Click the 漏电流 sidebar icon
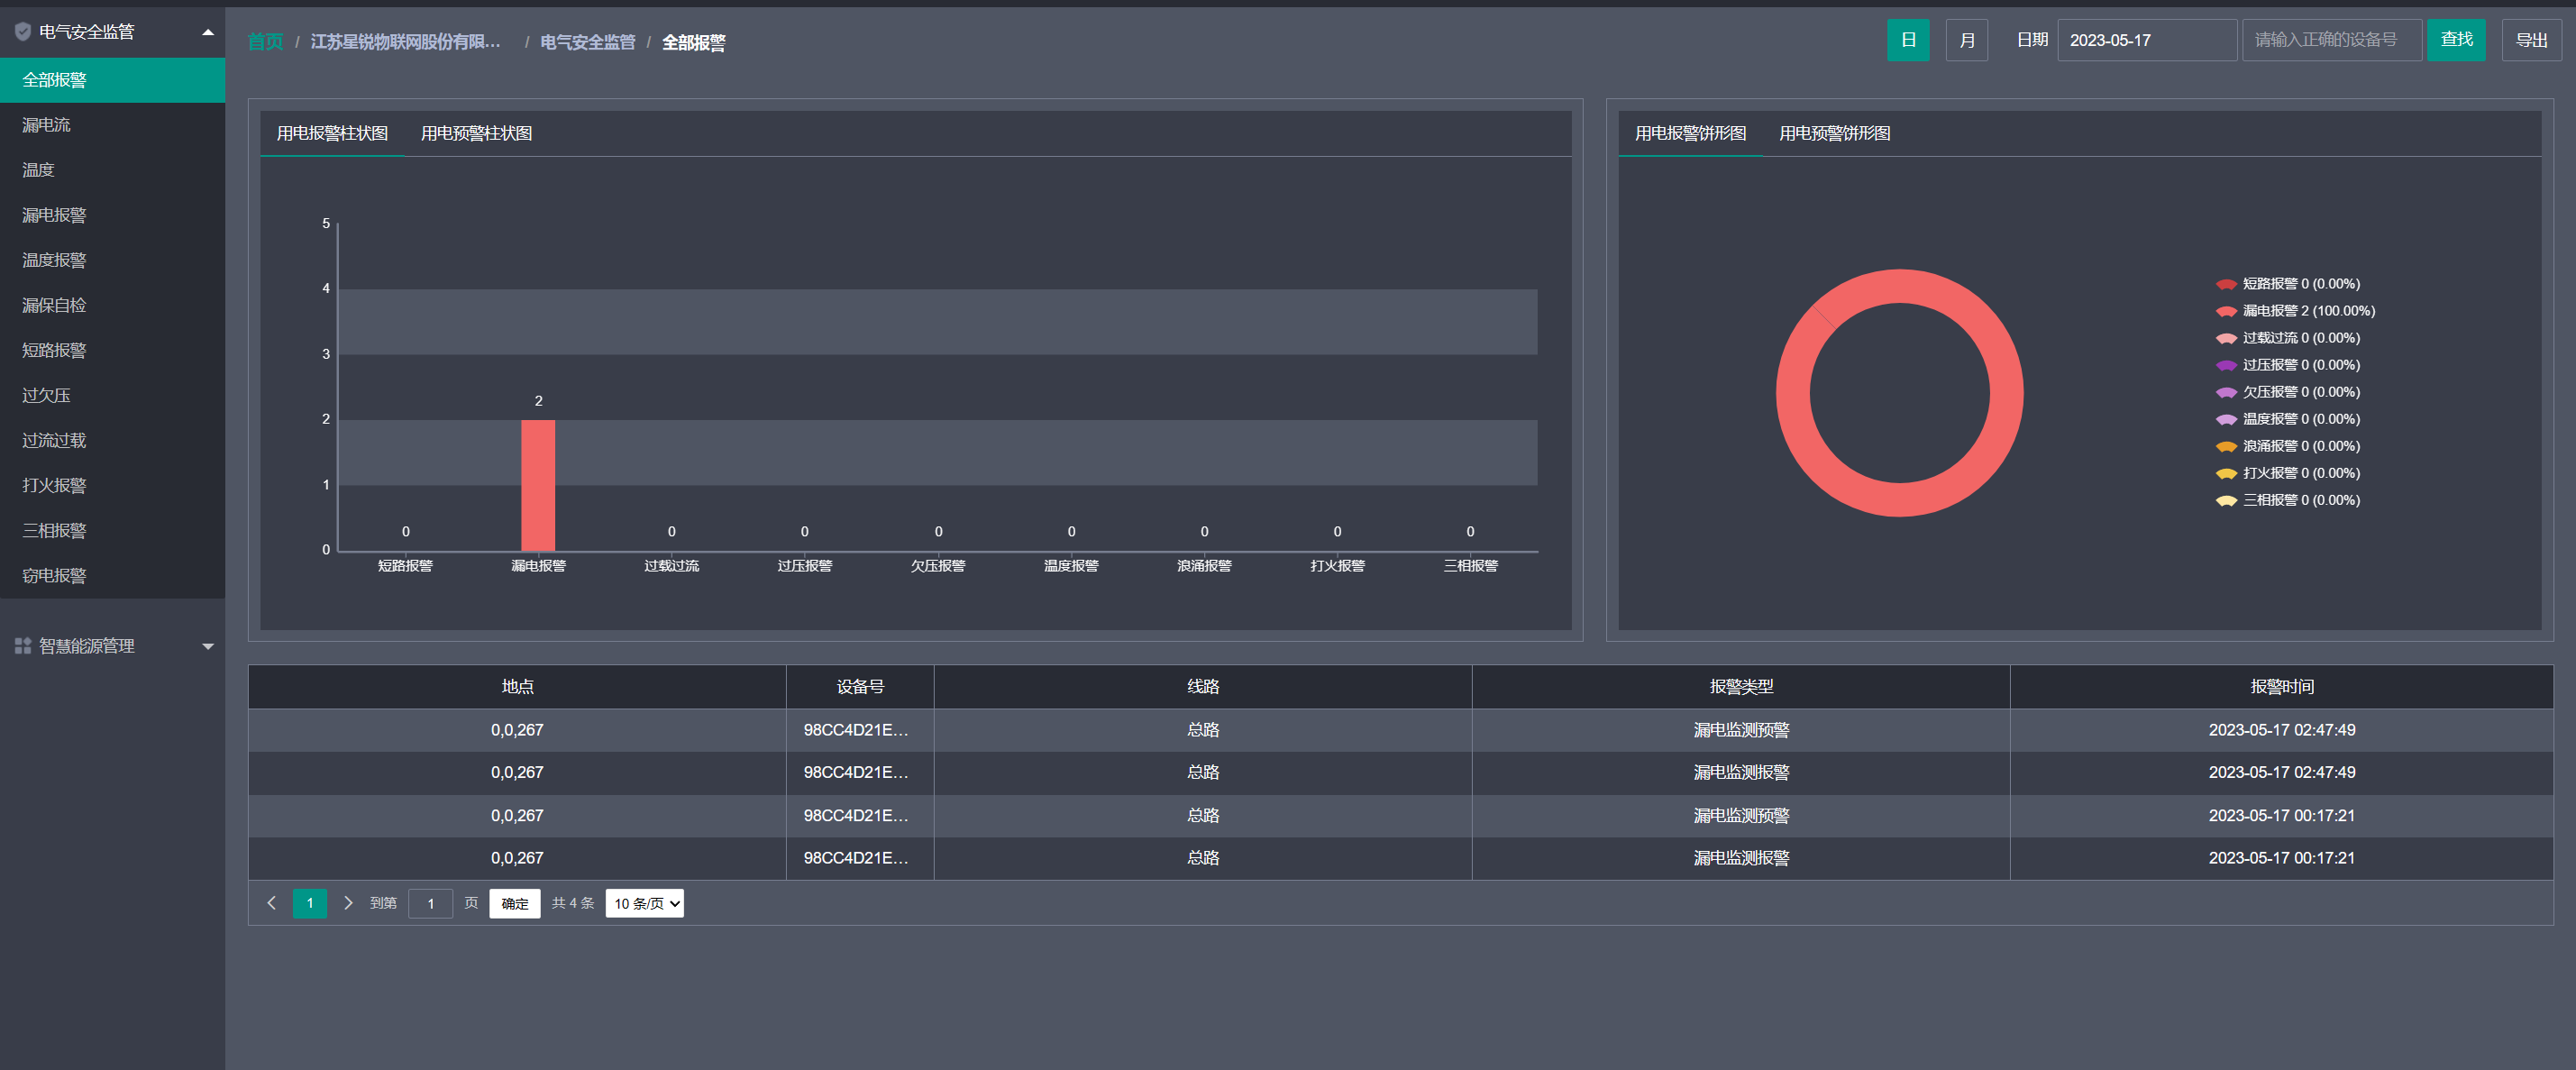Screen dimensions: 2576x1070 click(x=50, y=123)
